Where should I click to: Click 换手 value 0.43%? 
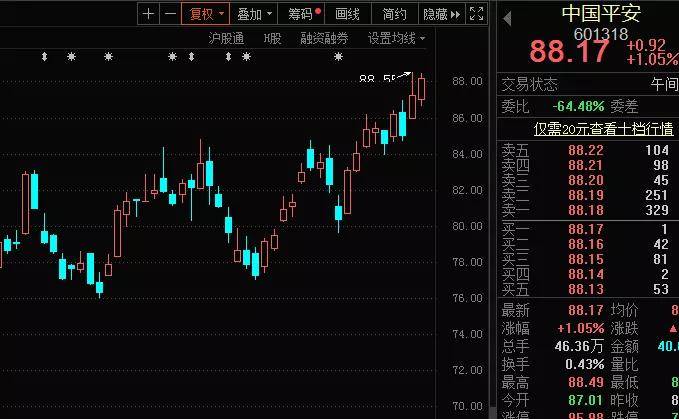point(584,364)
